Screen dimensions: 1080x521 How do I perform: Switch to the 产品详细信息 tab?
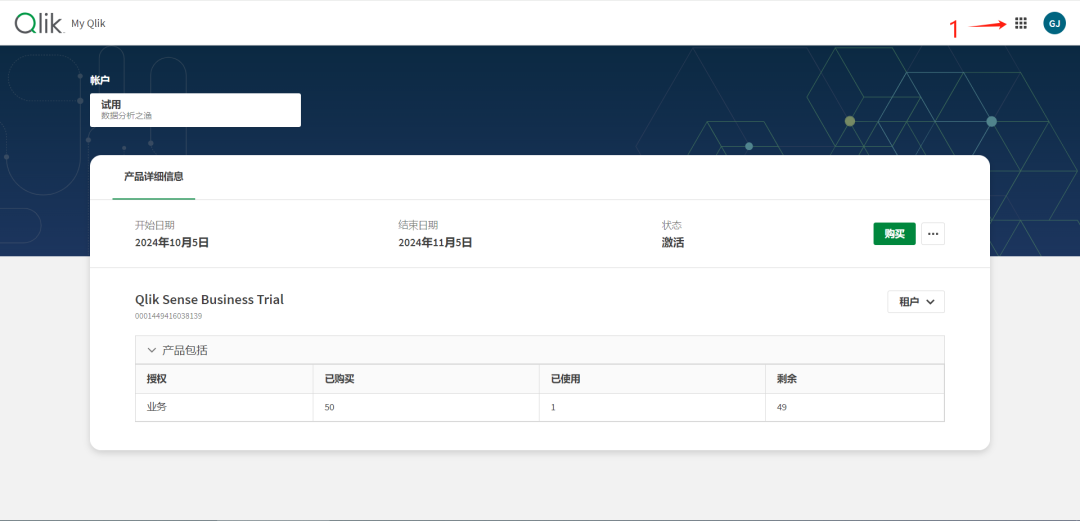click(154, 176)
